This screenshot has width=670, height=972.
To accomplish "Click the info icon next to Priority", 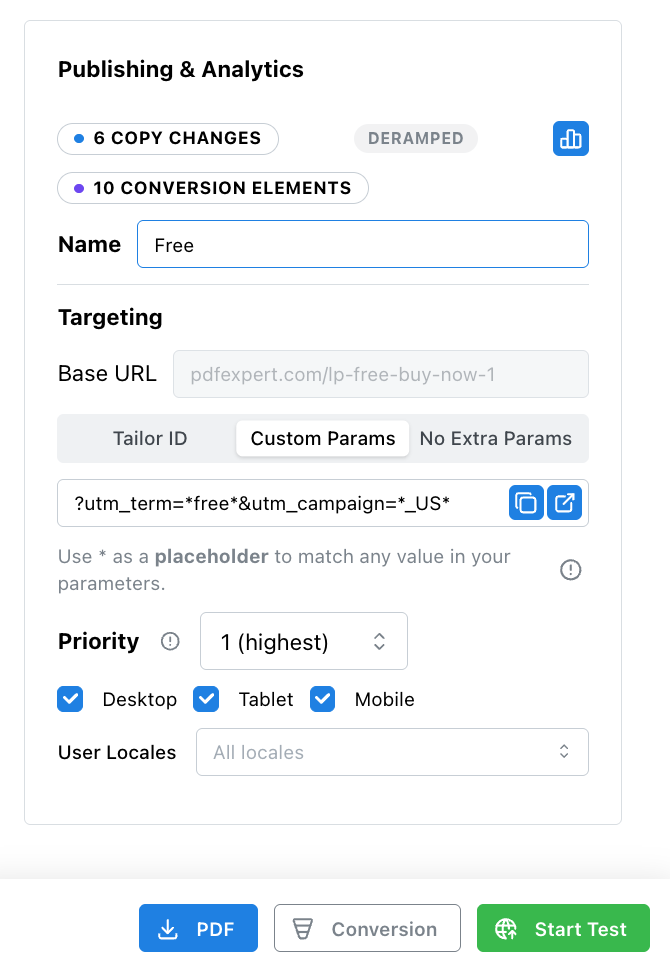I will (170, 642).
